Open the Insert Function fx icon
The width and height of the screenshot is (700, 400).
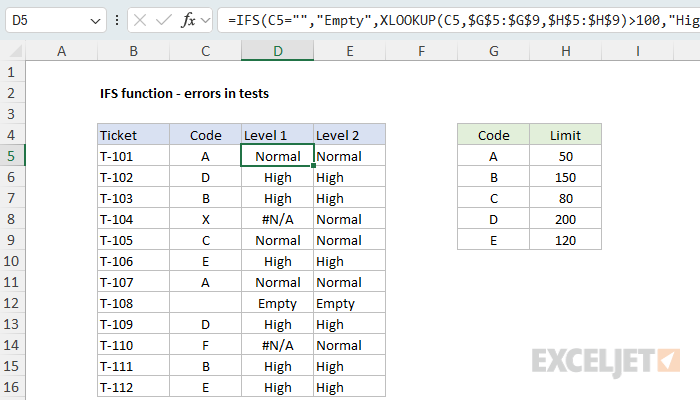coord(188,20)
